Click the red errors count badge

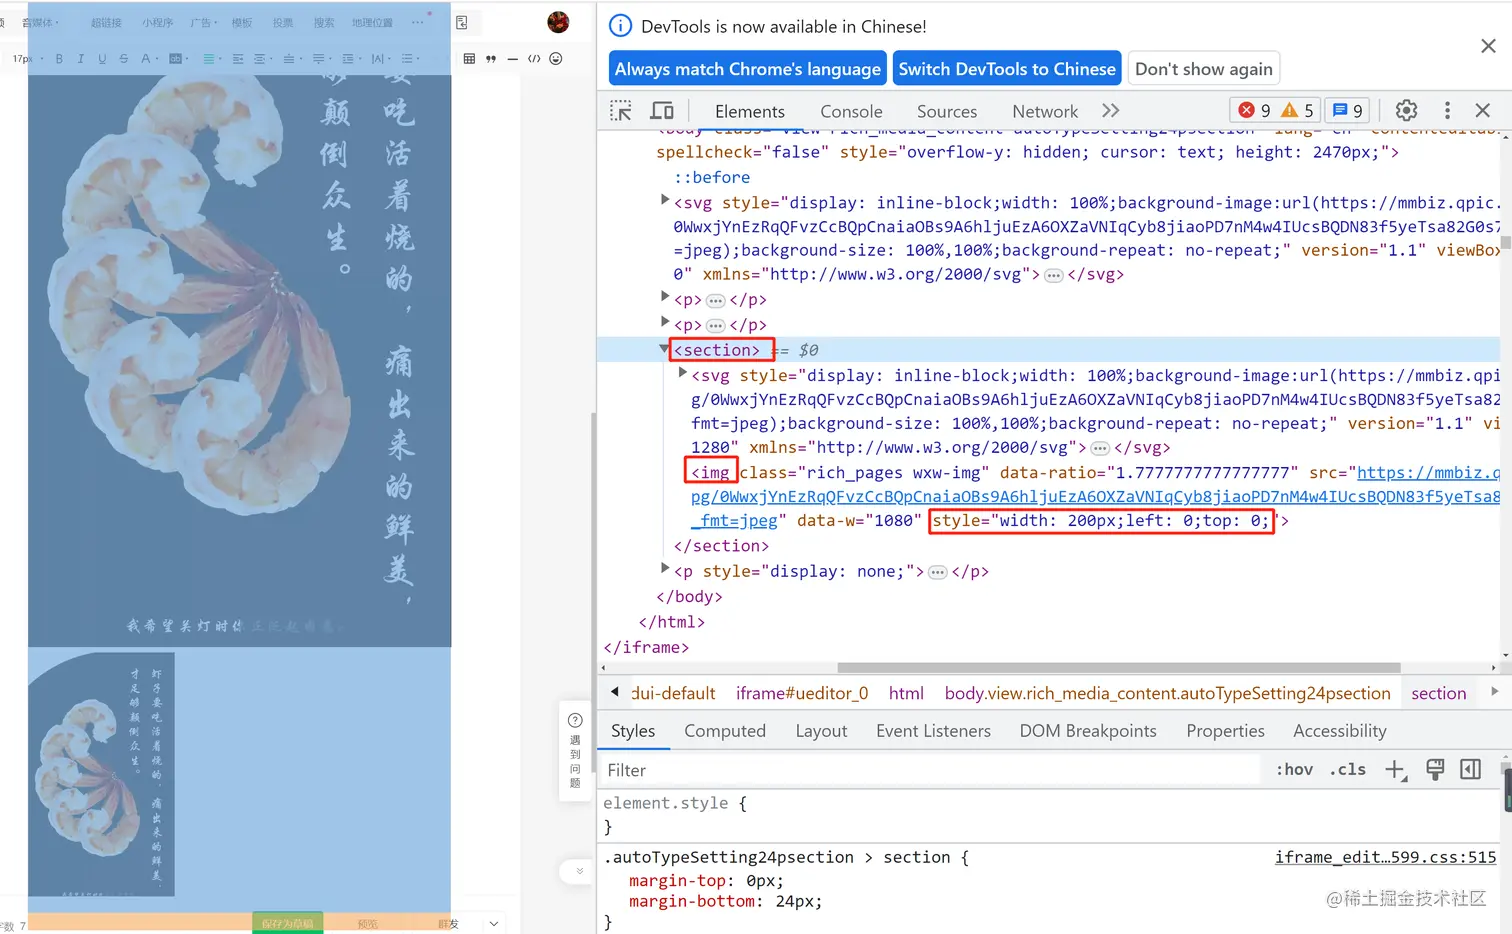coord(1254,110)
